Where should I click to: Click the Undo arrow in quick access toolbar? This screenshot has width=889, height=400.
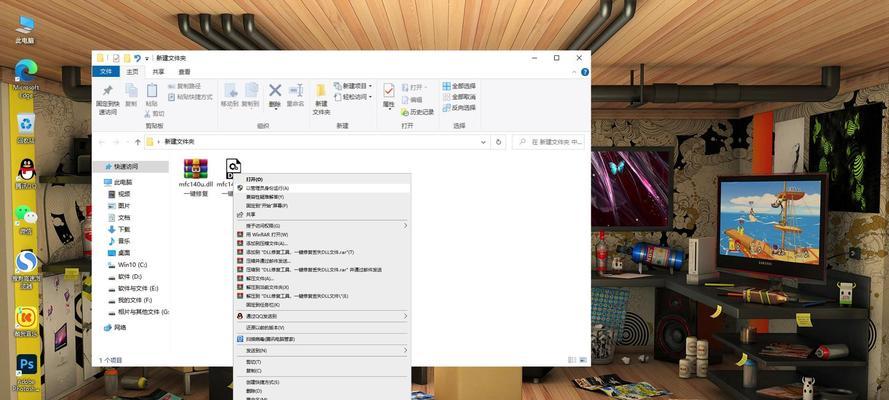137,58
